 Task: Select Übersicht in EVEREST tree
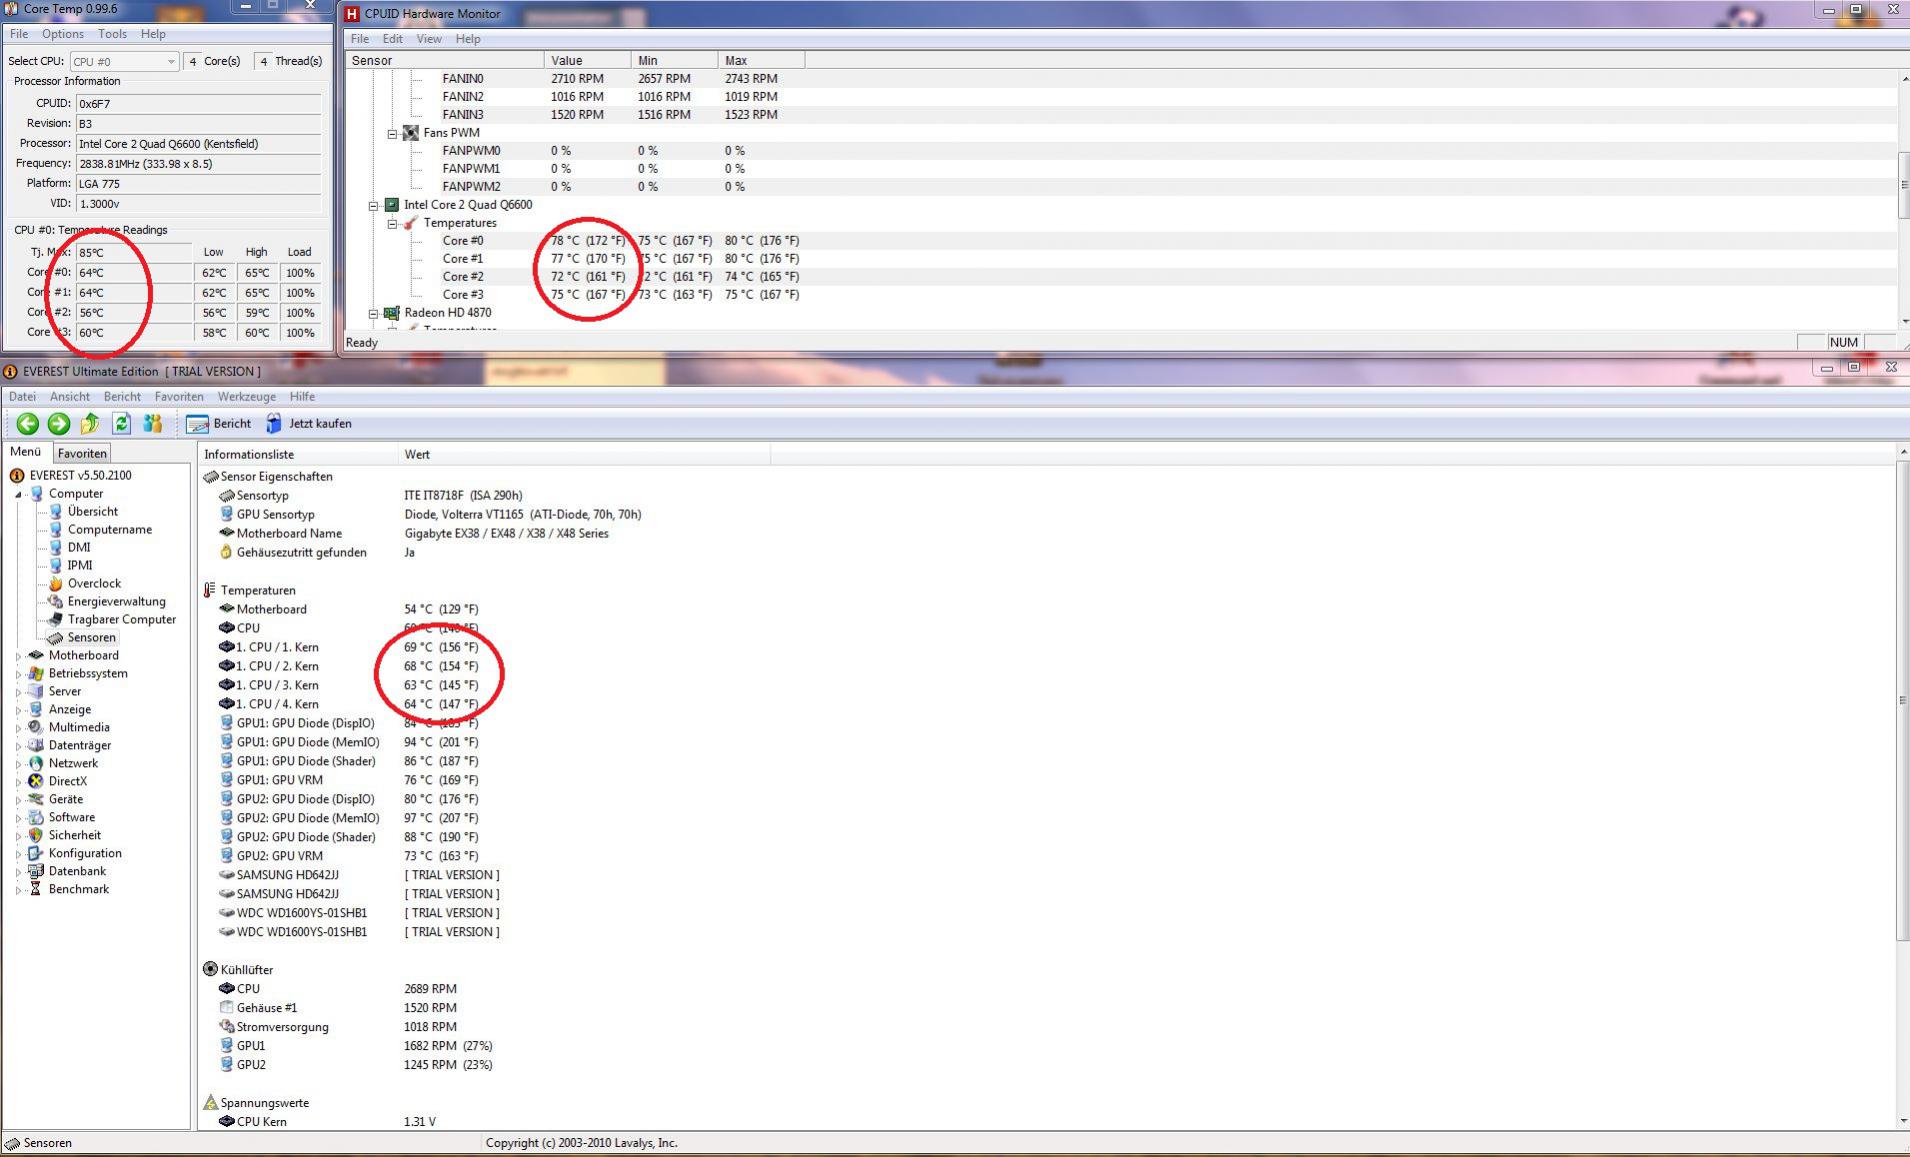[x=93, y=512]
